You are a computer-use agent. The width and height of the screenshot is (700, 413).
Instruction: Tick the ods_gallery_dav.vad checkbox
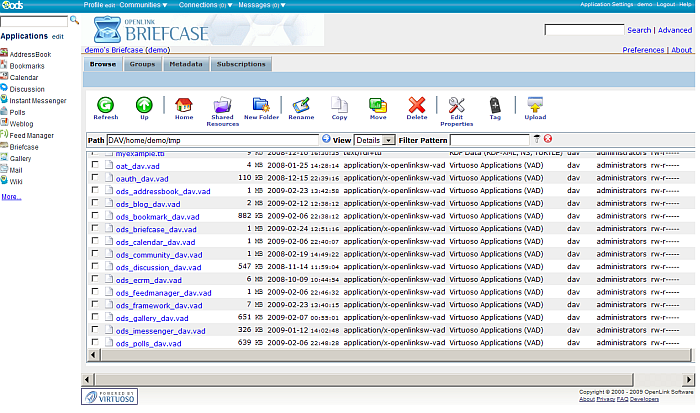pos(96,317)
